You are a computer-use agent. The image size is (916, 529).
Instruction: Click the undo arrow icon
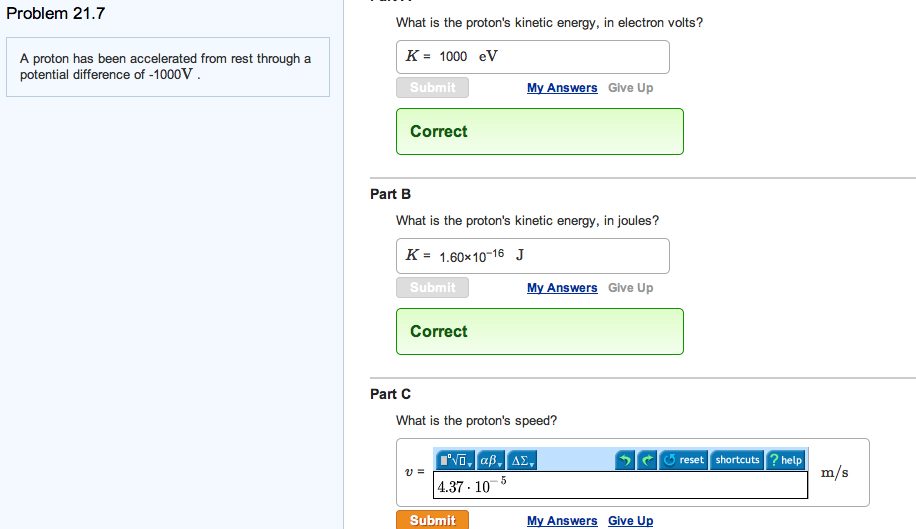tap(625, 460)
